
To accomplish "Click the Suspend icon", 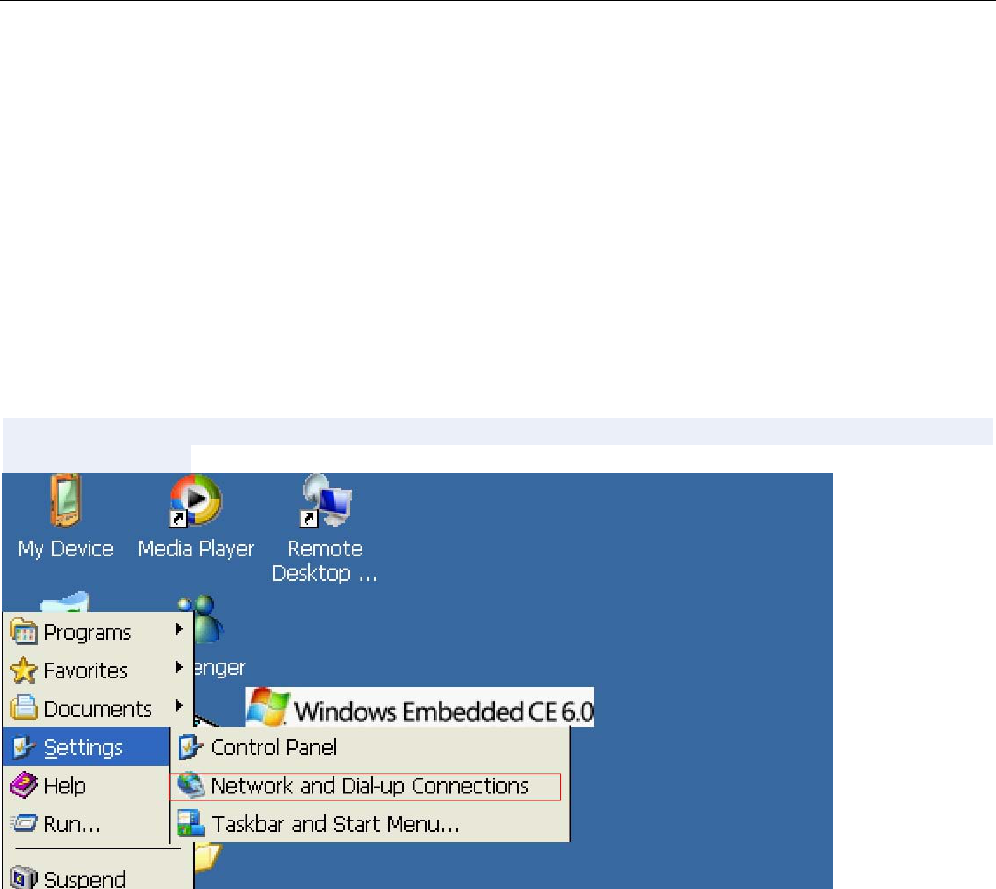I will (24, 878).
